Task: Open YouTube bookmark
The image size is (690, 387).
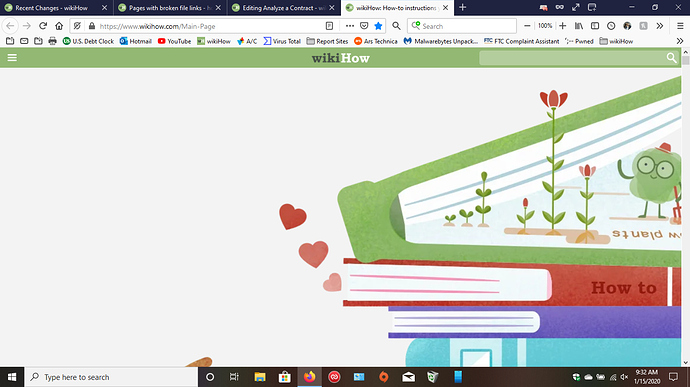Action: coord(174,41)
